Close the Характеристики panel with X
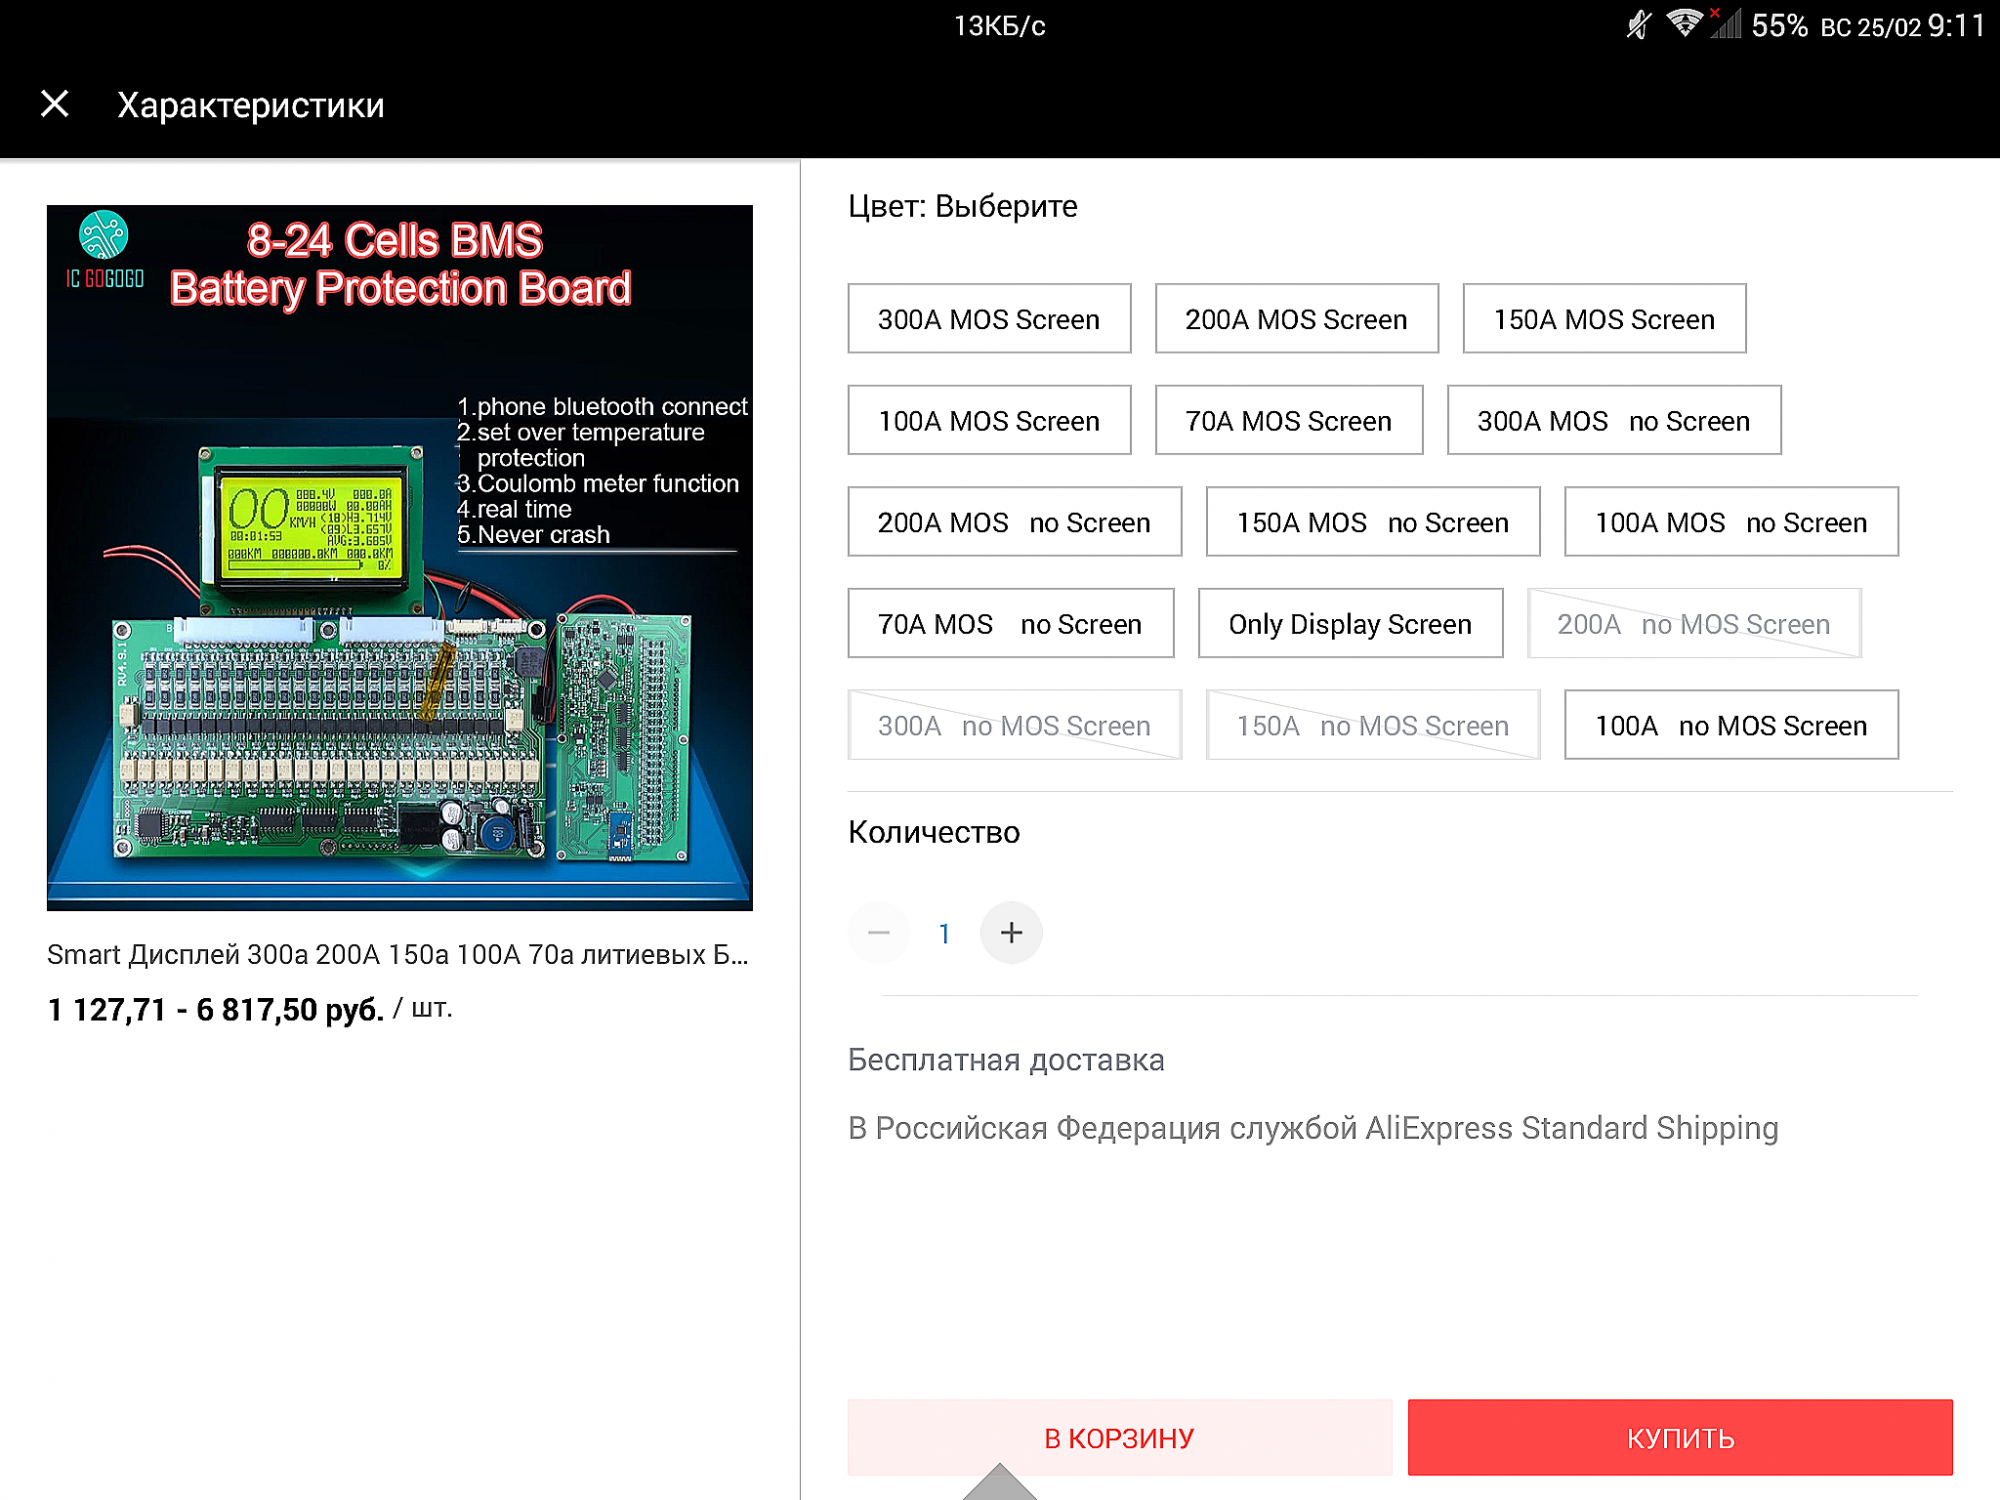The height and width of the screenshot is (1500, 2000). coord(55,104)
